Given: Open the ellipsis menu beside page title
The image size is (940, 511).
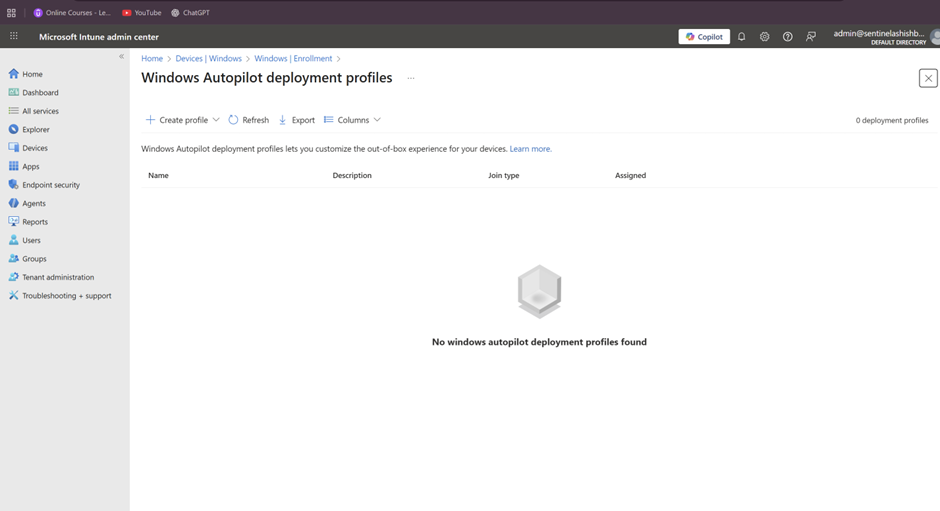Looking at the screenshot, I should click(410, 78).
